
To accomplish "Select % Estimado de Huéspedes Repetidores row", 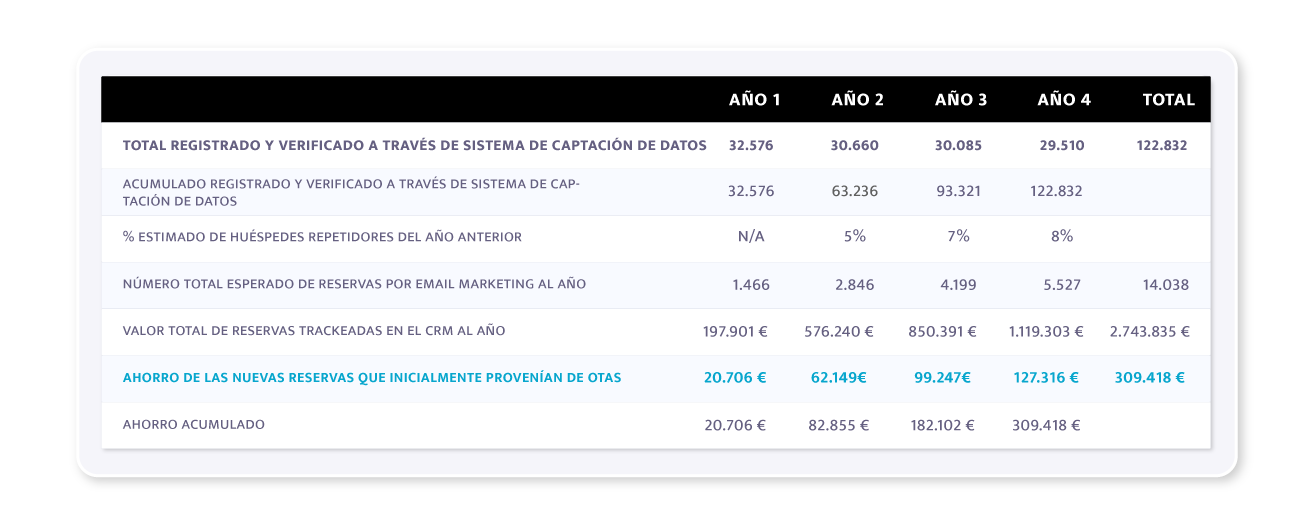I will pyautogui.click(x=656, y=238).
